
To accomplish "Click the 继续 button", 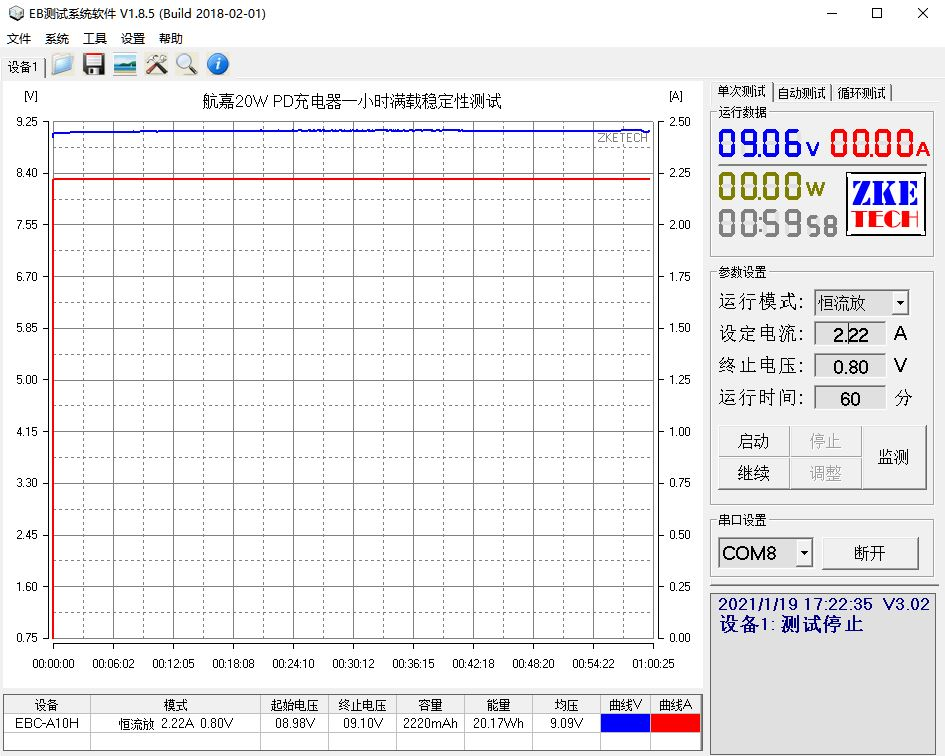I will [753, 473].
